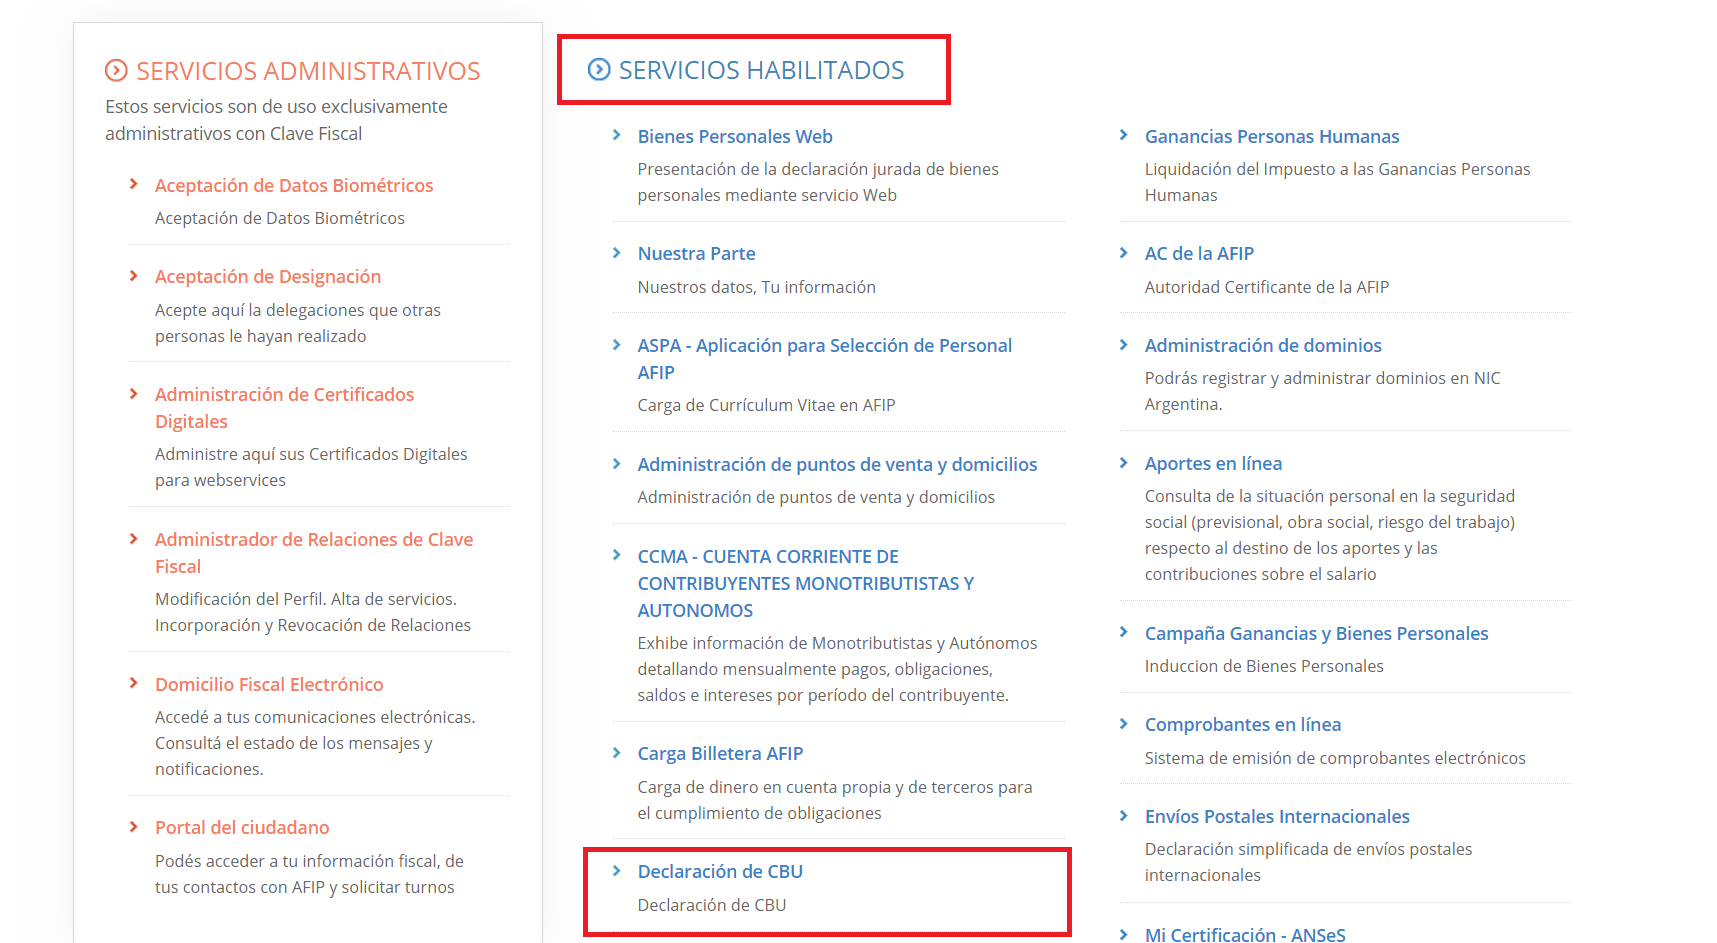Click the circled arrow icon beside Servicios Administrativos
The height and width of the screenshot is (943, 1717).
click(x=116, y=71)
